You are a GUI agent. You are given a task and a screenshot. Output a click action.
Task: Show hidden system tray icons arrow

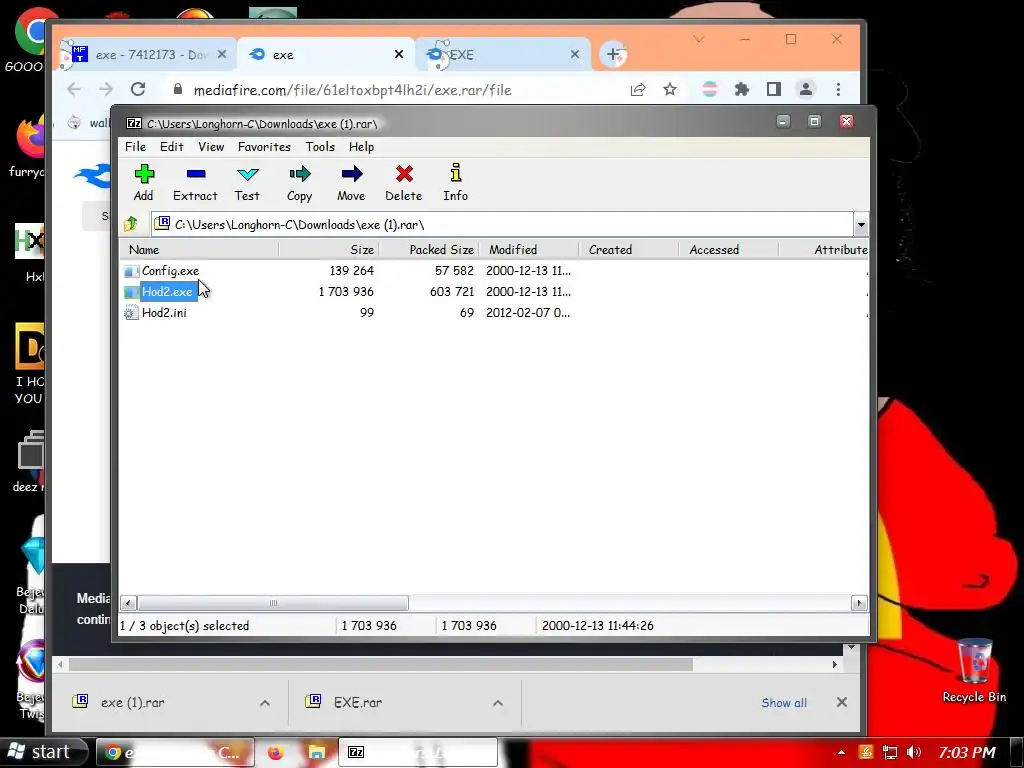841,752
